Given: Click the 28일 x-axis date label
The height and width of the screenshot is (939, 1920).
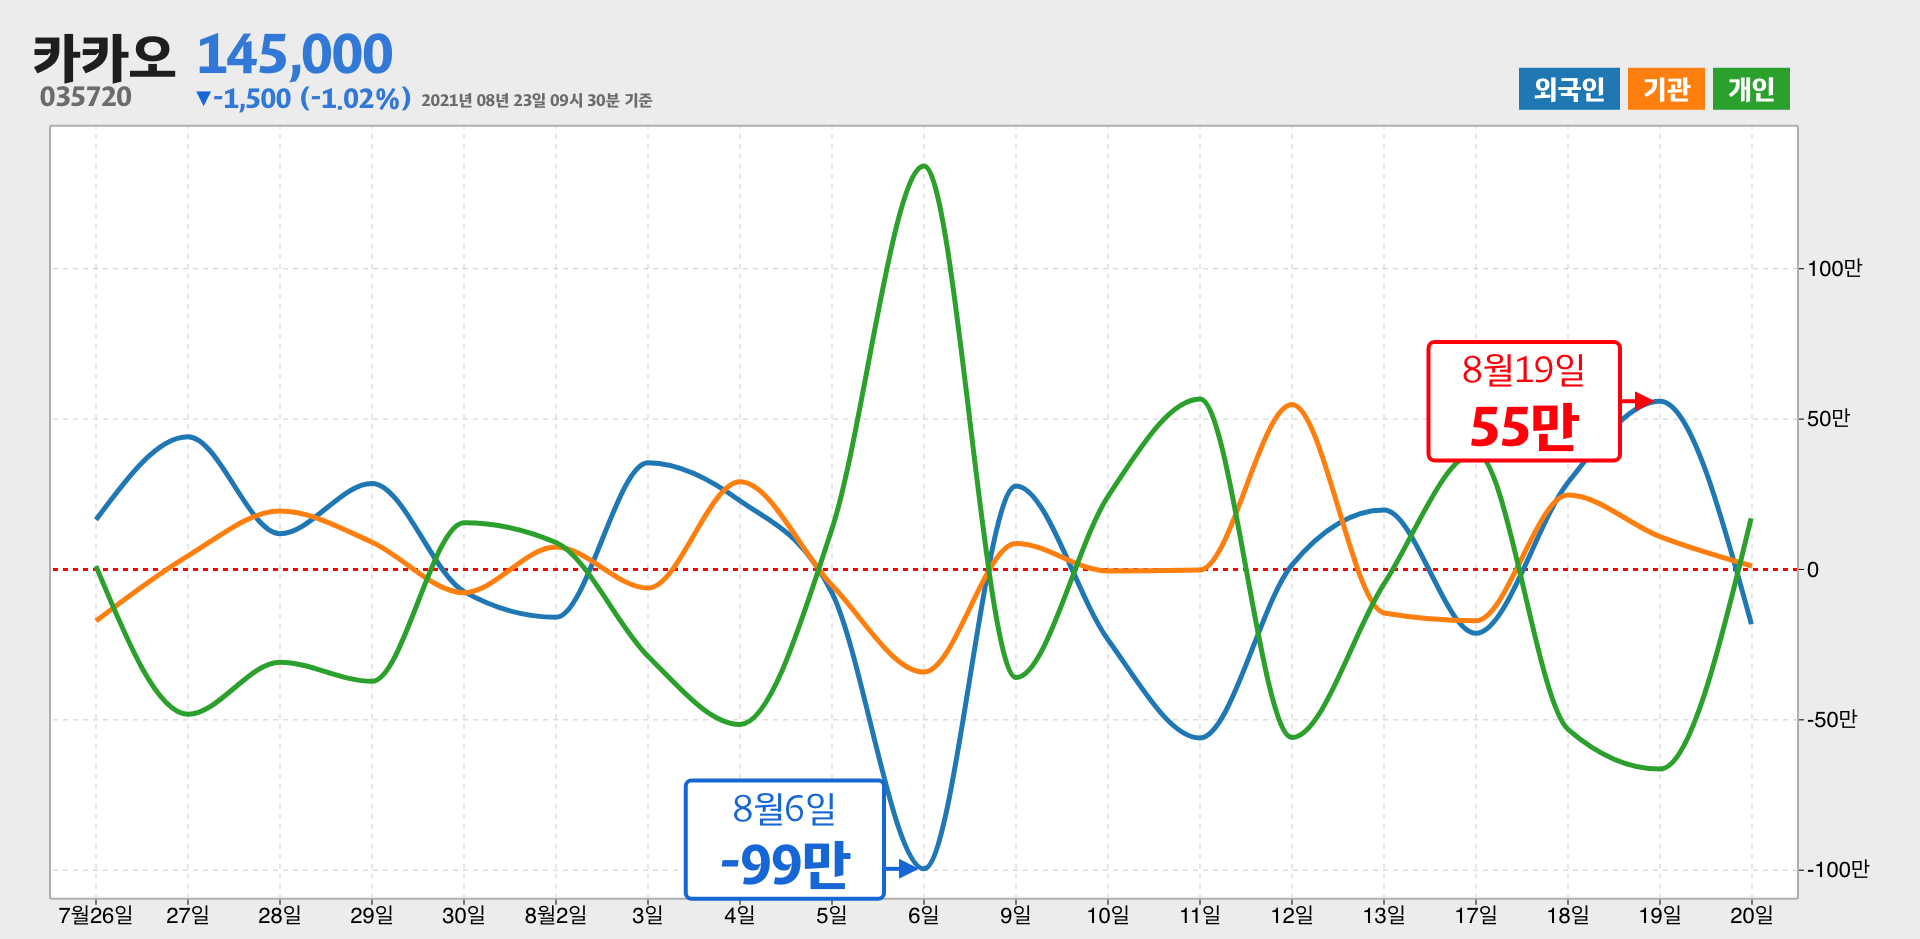Looking at the screenshot, I should pos(280,915).
